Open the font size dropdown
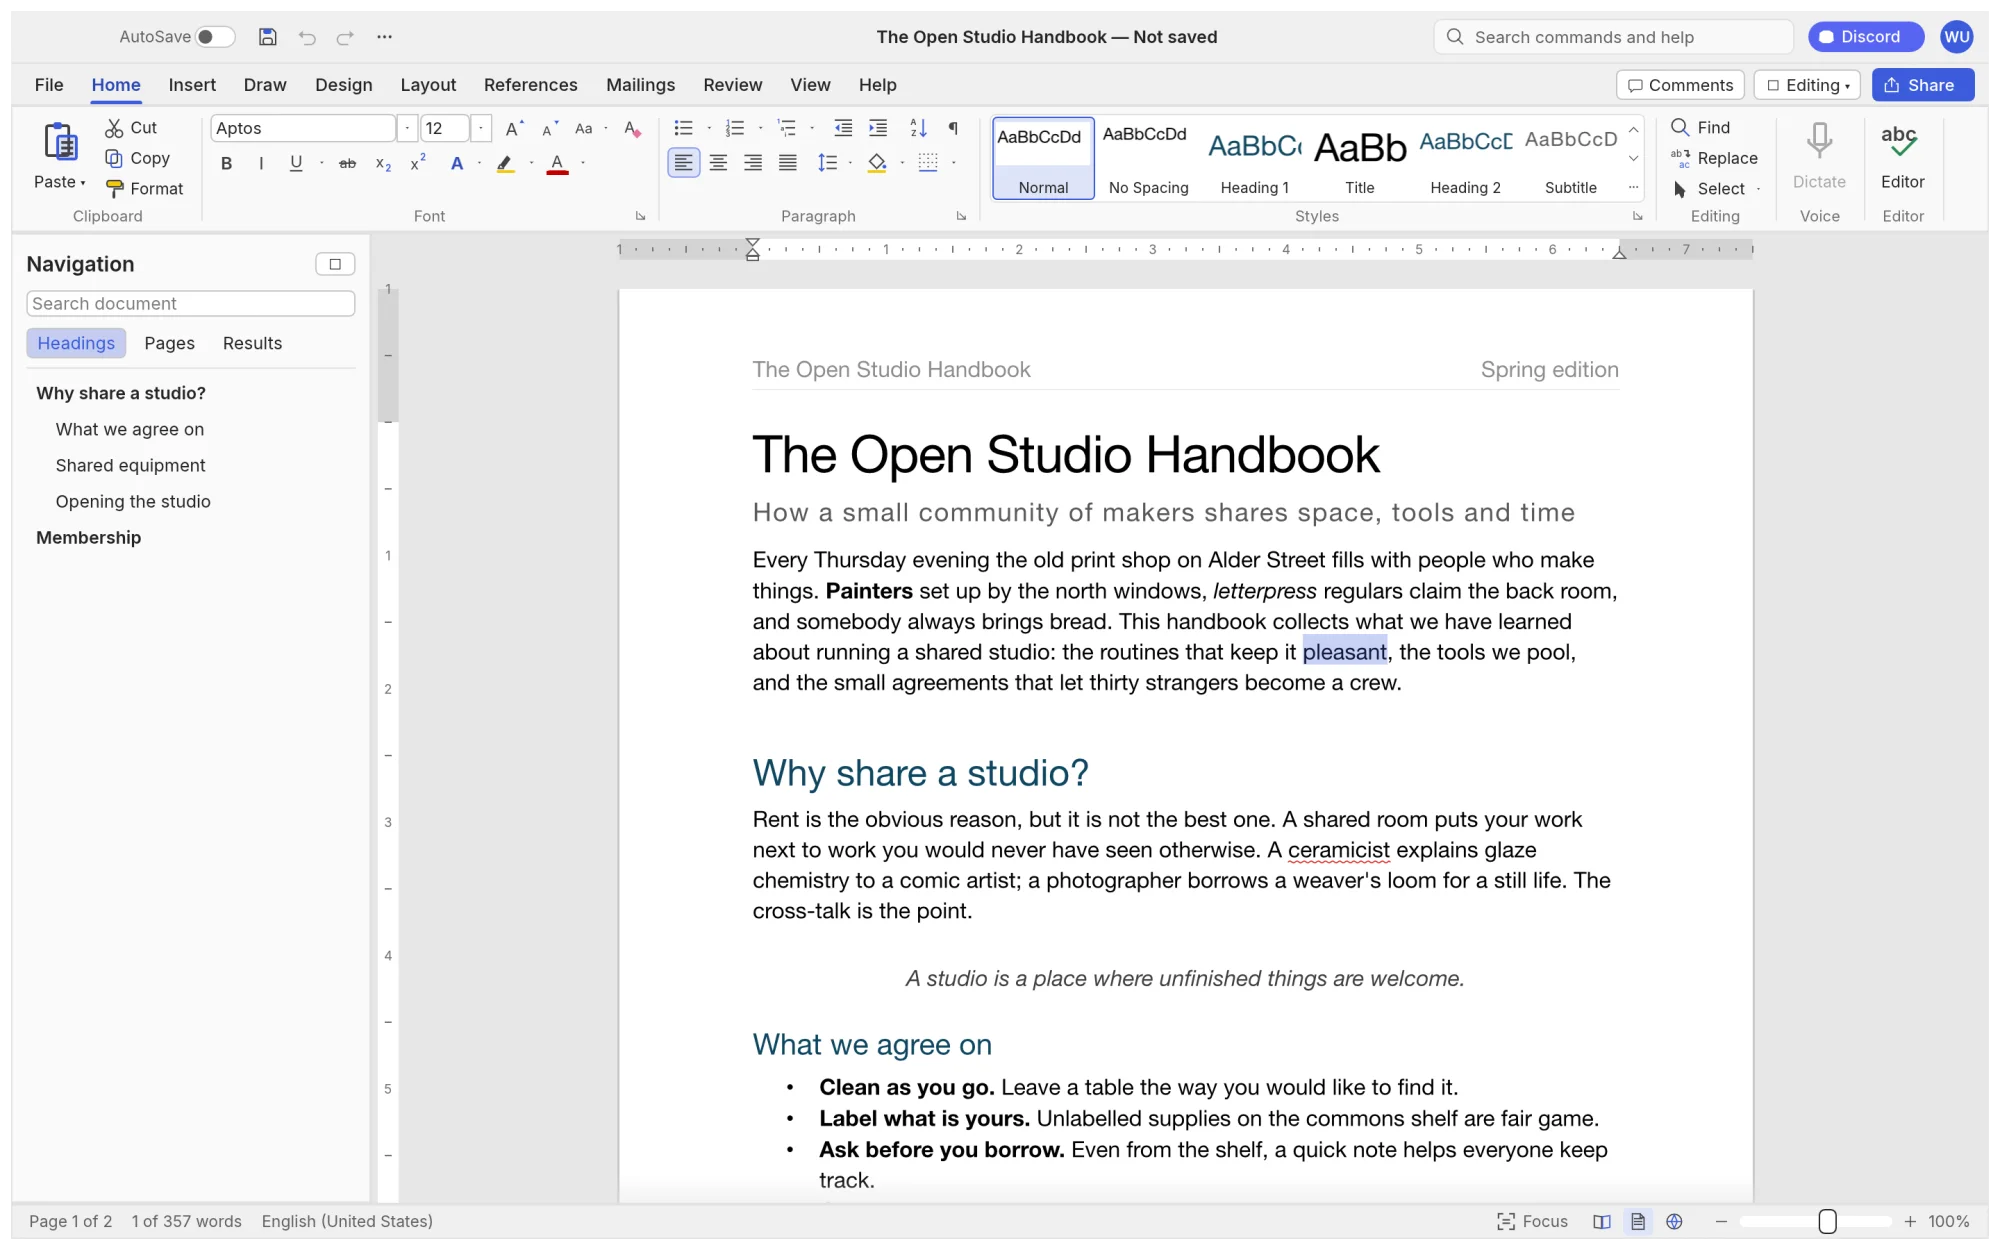Image resolution: width=2000 pixels, height=1250 pixels. (x=481, y=128)
